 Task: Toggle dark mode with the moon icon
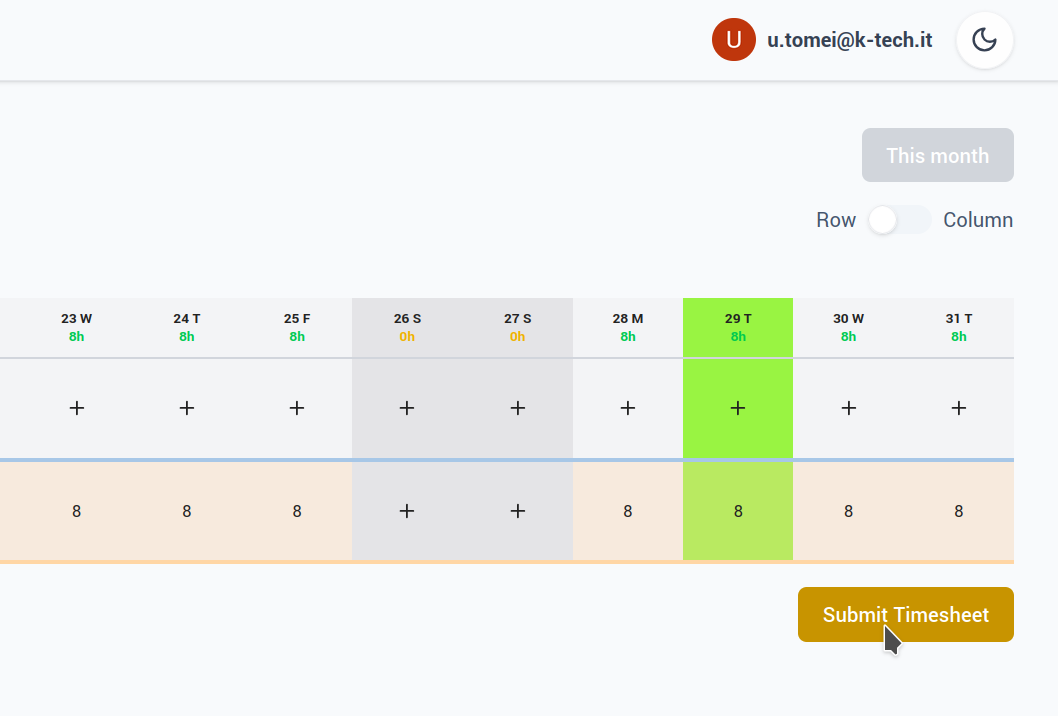pos(985,40)
